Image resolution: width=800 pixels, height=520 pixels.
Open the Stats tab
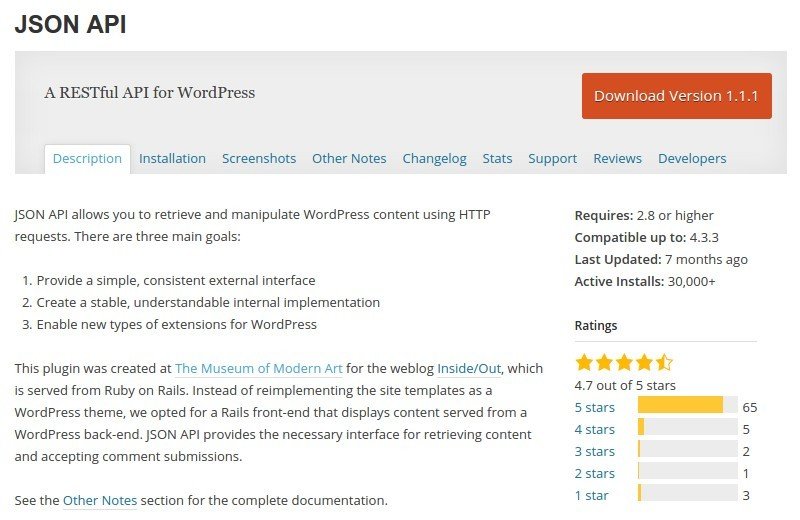click(497, 159)
